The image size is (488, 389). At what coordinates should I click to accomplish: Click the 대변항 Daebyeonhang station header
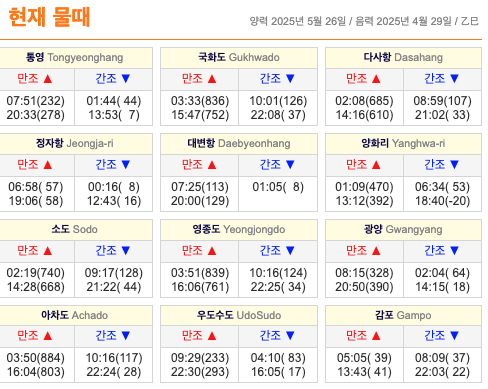[239, 144]
